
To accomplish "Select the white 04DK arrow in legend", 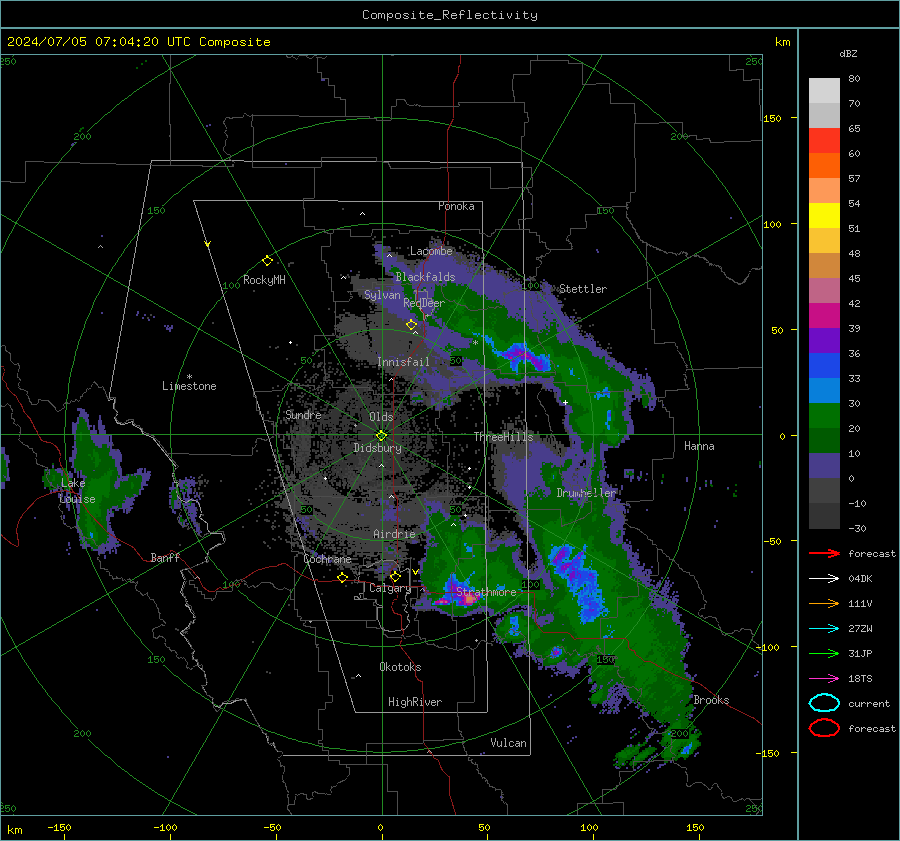I will click(824, 579).
